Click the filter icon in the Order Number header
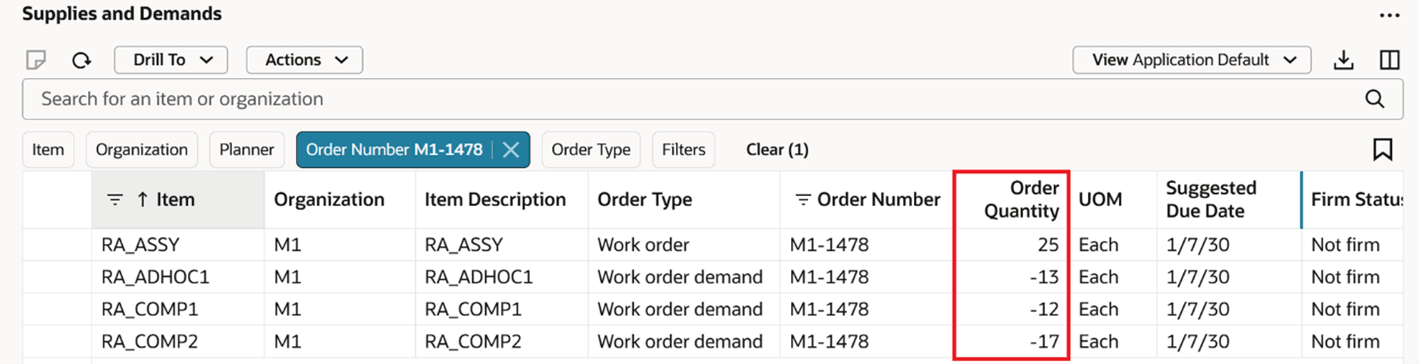1419x364 pixels. point(802,200)
